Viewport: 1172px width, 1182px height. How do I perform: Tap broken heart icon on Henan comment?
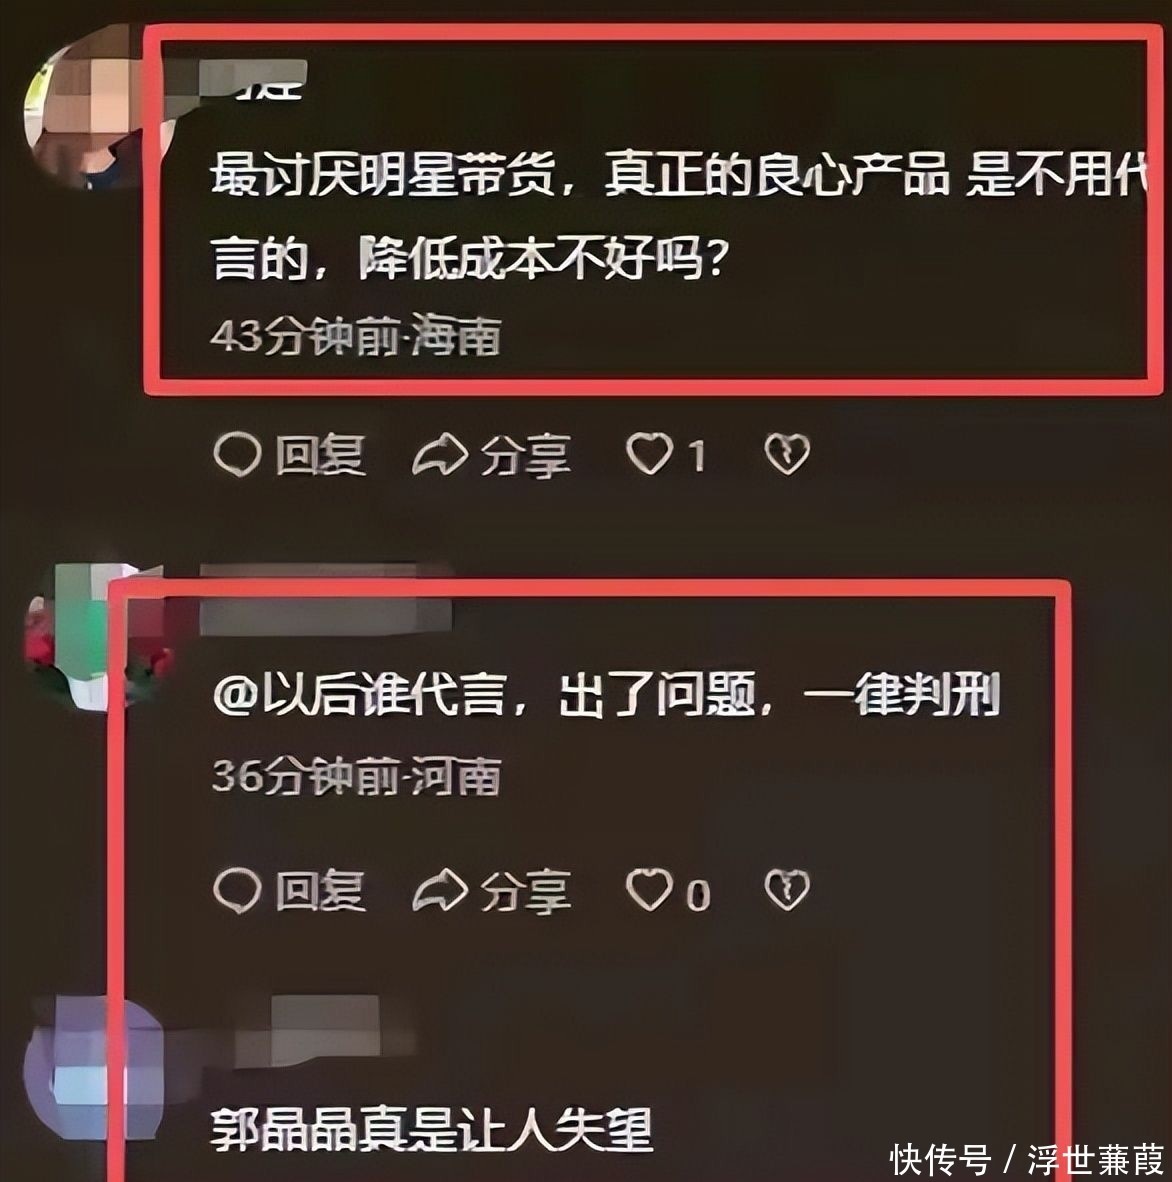(x=787, y=890)
